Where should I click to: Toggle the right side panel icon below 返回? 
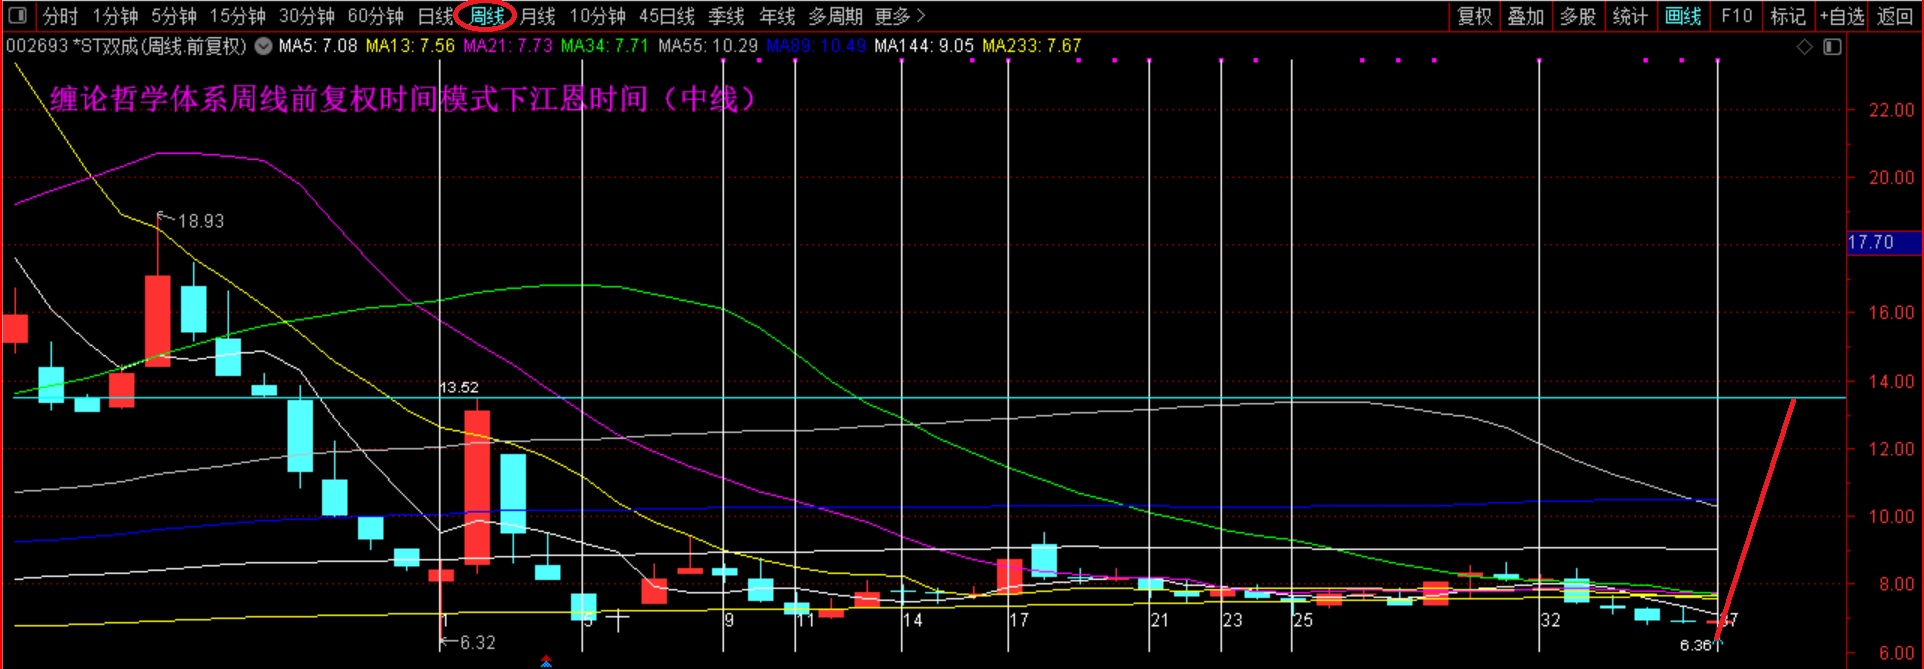pyautogui.click(x=1832, y=47)
